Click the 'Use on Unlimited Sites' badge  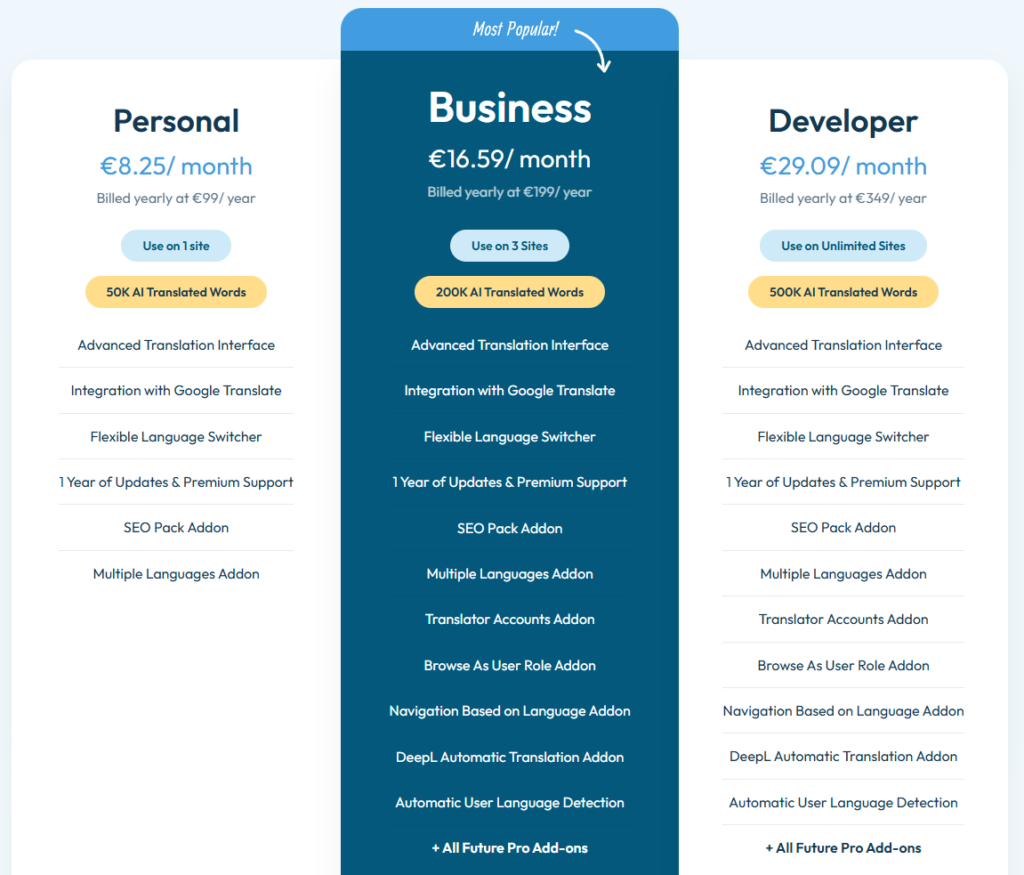point(843,246)
